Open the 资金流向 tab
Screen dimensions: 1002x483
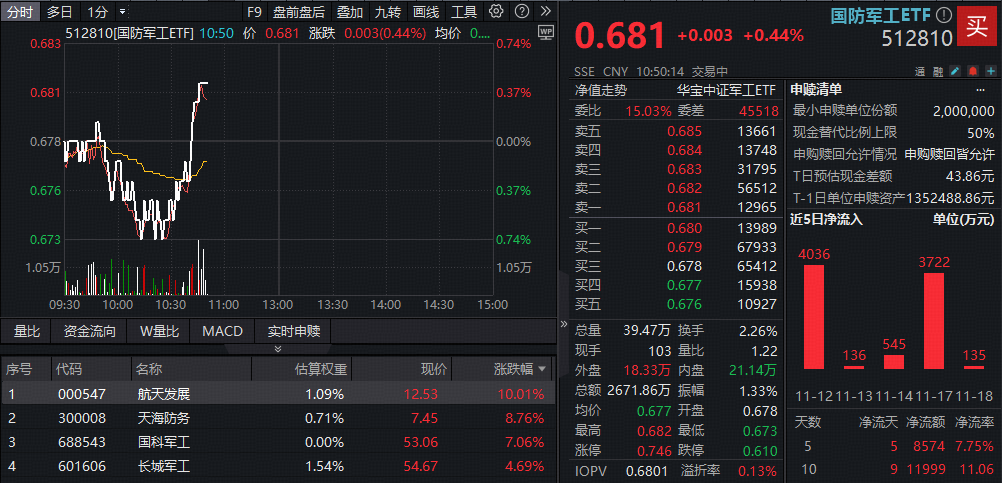point(90,331)
